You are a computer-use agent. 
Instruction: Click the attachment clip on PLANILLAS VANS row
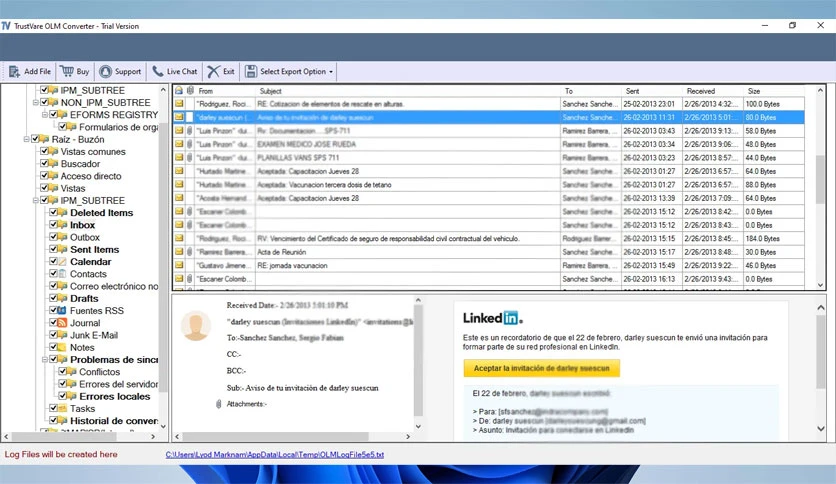tap(190, 157)
